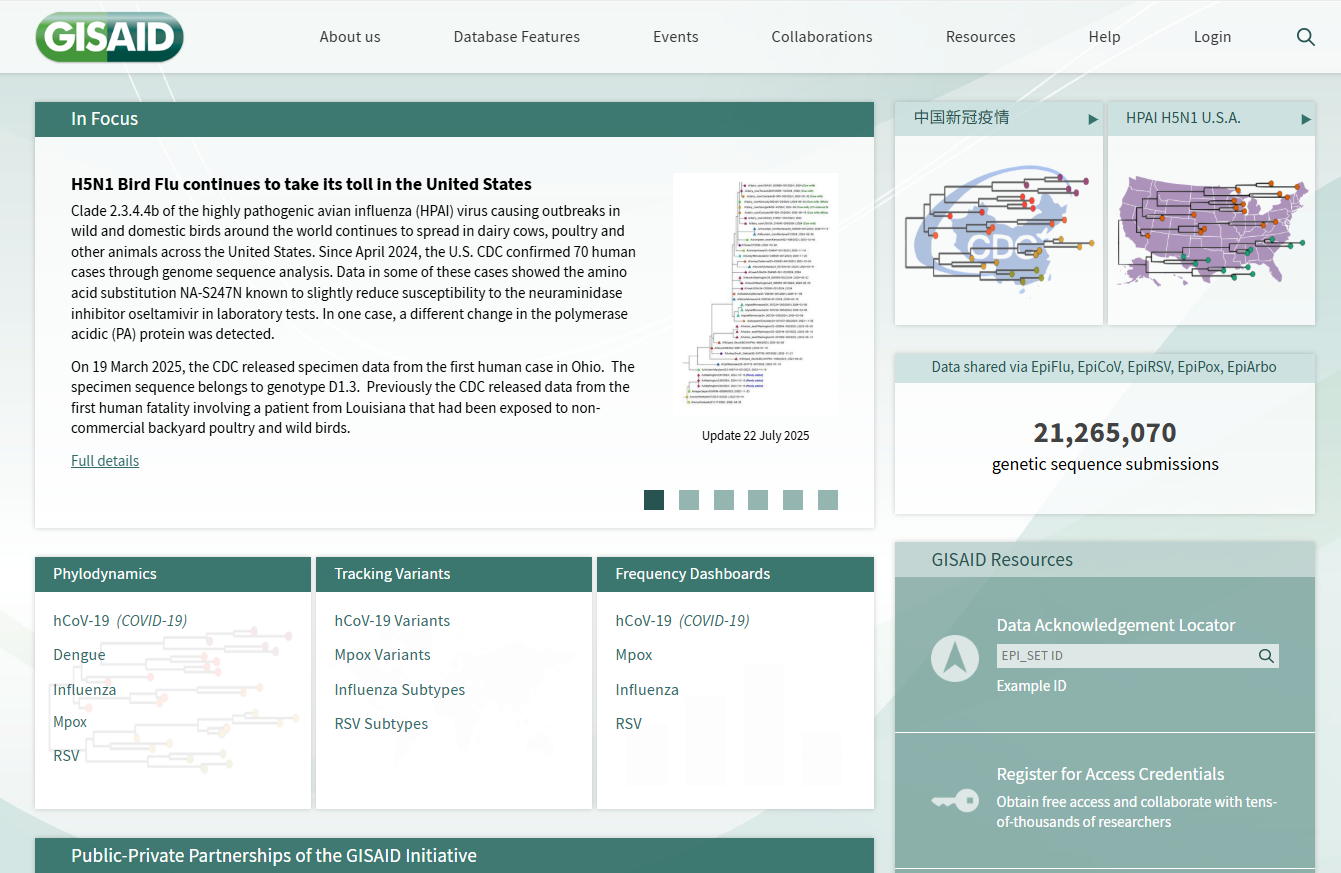Switch to the third carousel slide indicator

pos(723,500)
